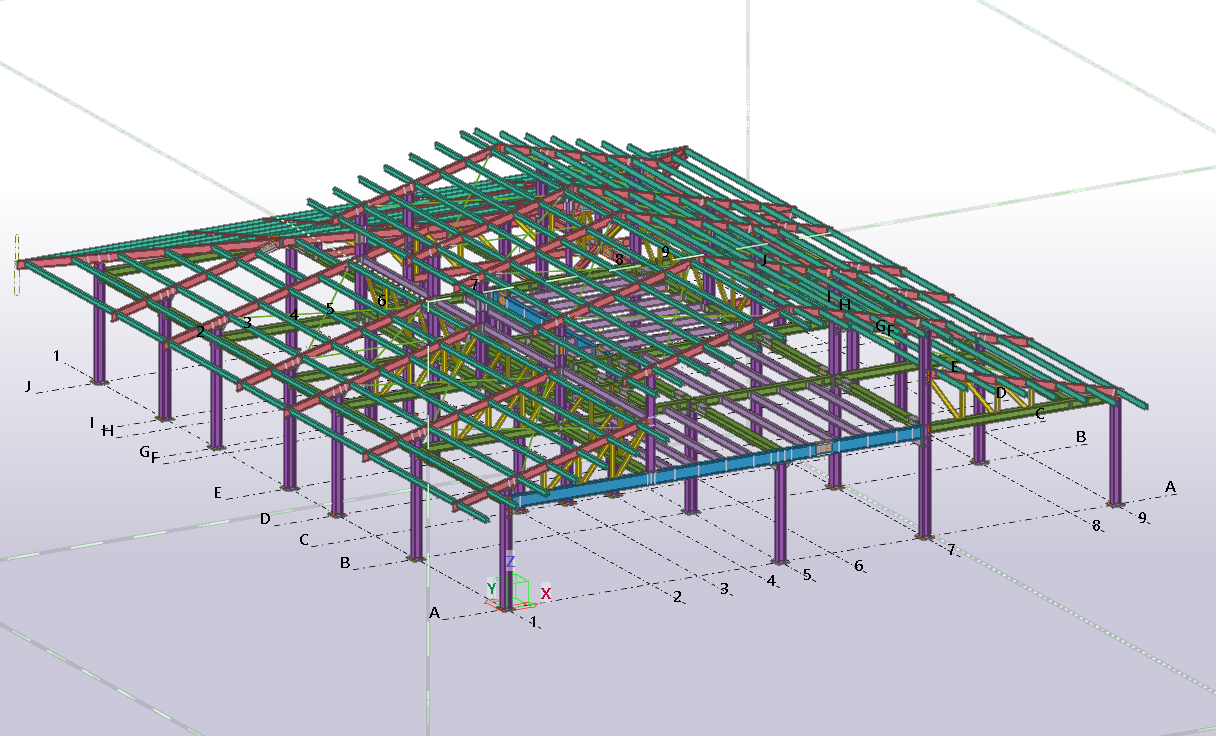Image resolution: width=1216 pixels, height=736 pixels.
Task: Click grid label C on the left side
Action: click(x=304, y=540)
